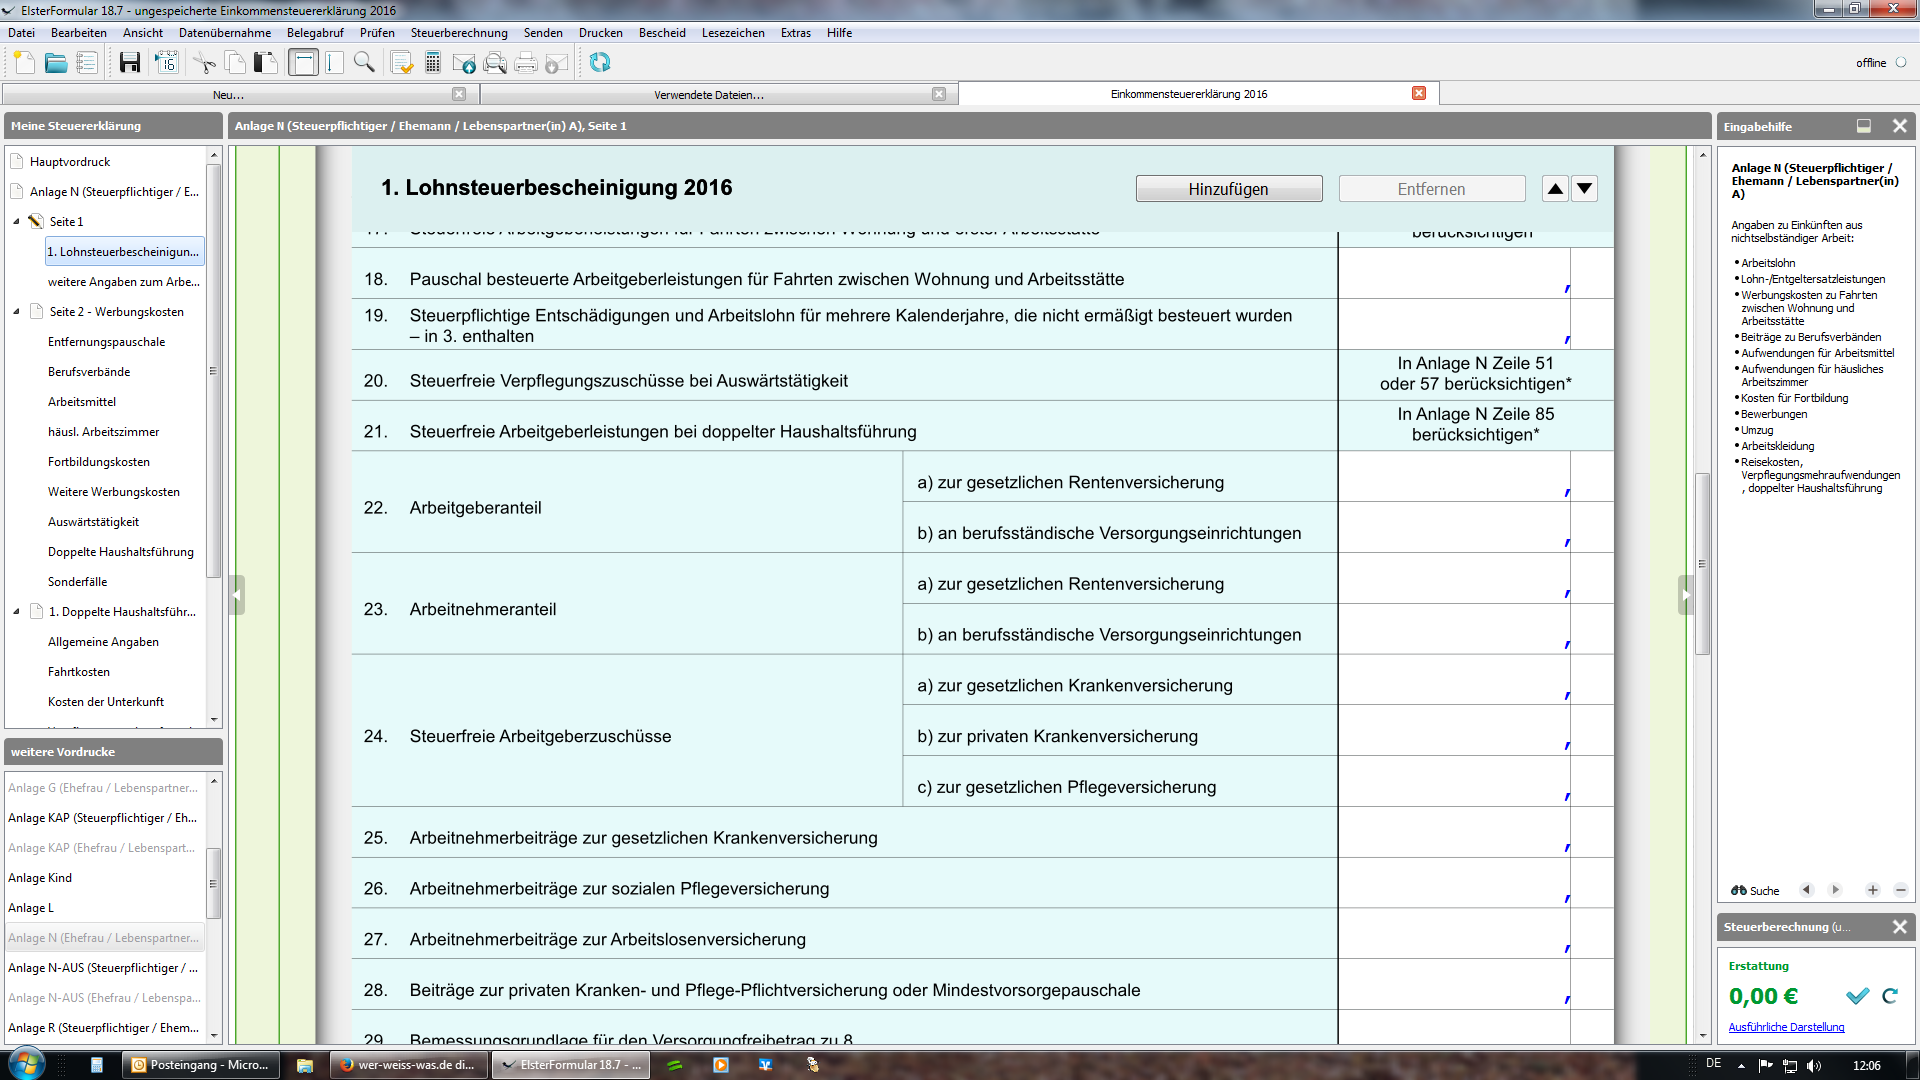Click the plus zoom-in button in Eingabehilfe
The image size is (1920, 1080).
pyautogui.click(x=1873, y=890)
